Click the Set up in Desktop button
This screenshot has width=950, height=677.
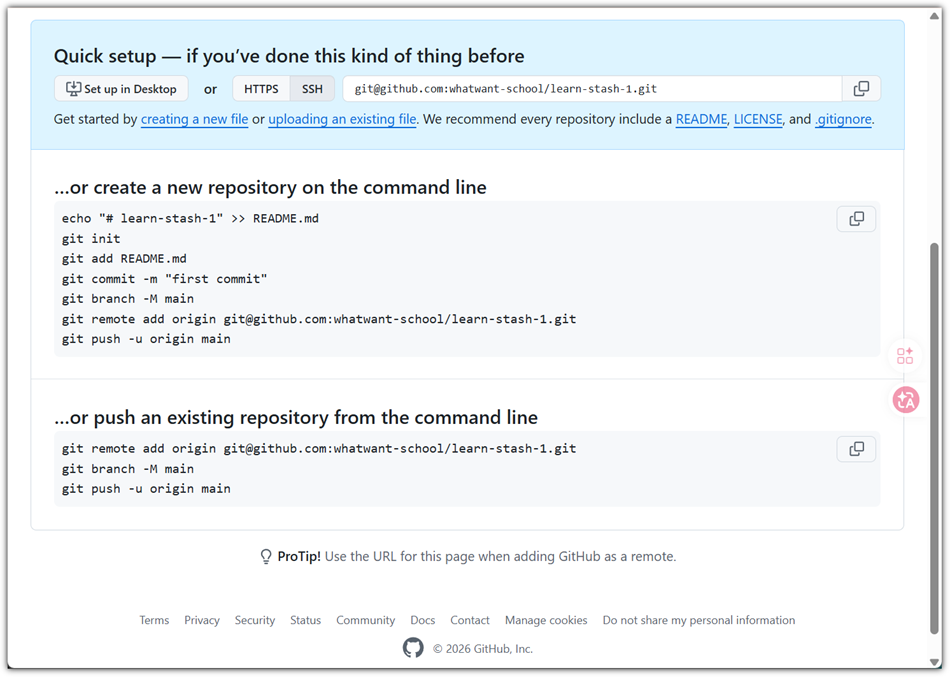(121, 89)
